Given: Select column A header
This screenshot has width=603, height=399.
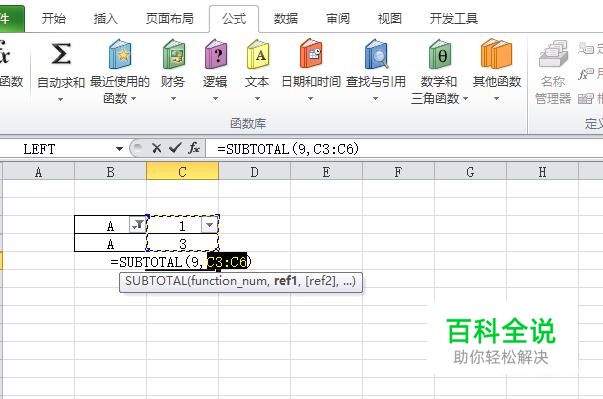Looking at the screenshot, I should (x=38, y=172).
